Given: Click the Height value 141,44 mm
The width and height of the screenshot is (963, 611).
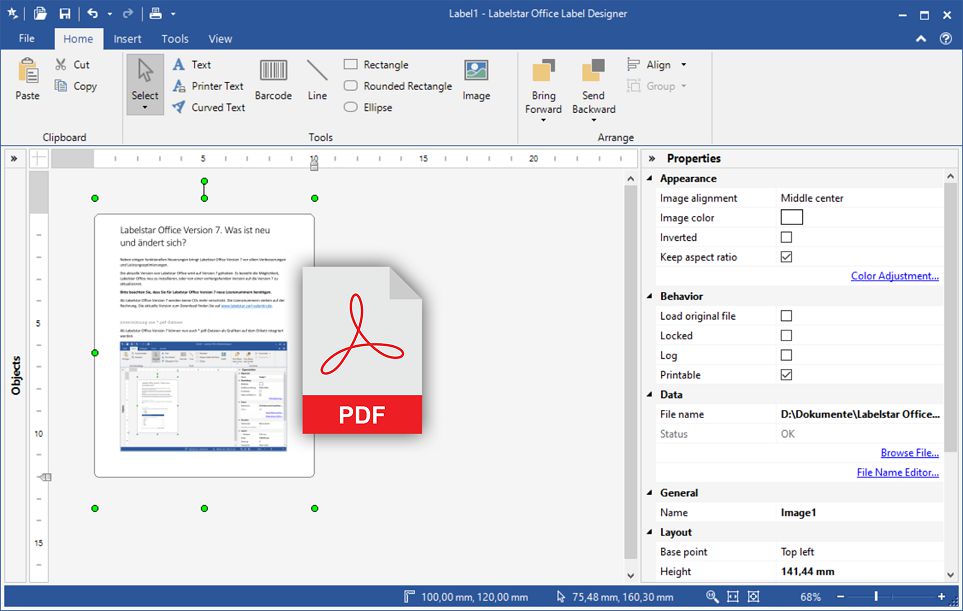Looking at the screenshot, I should [807, 571].
